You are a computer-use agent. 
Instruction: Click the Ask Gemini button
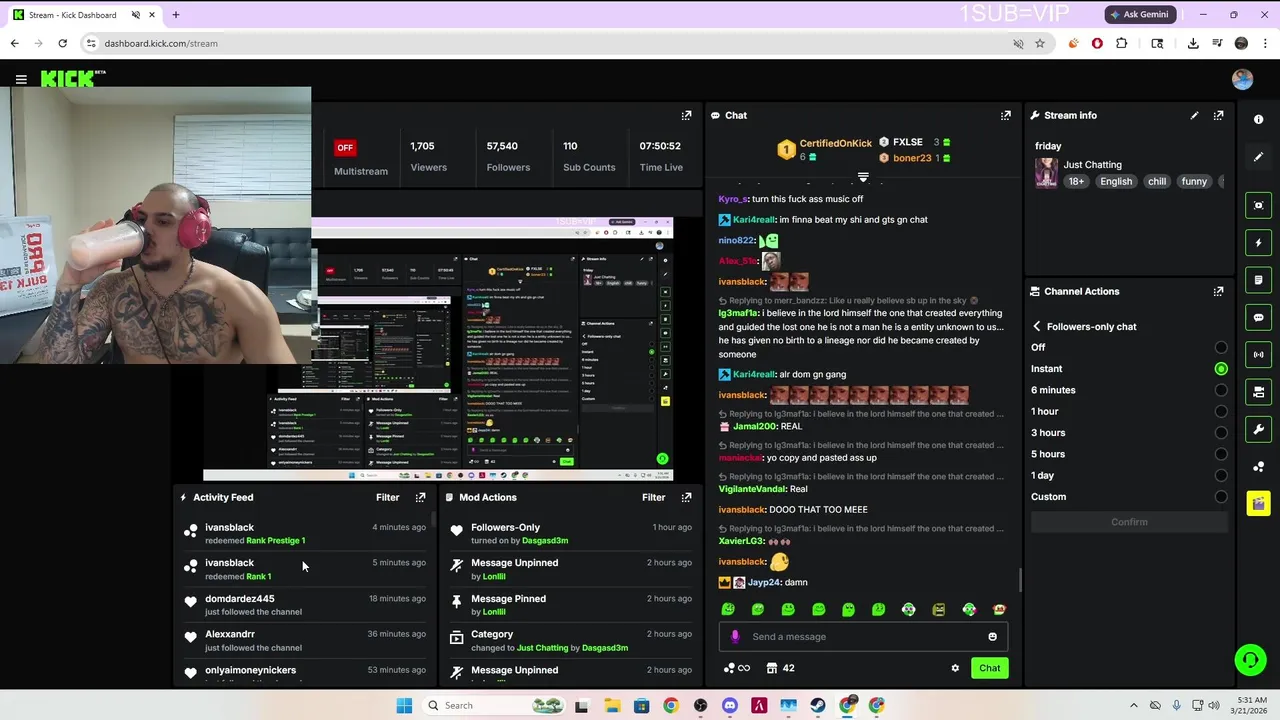(x=1139, y=15)
